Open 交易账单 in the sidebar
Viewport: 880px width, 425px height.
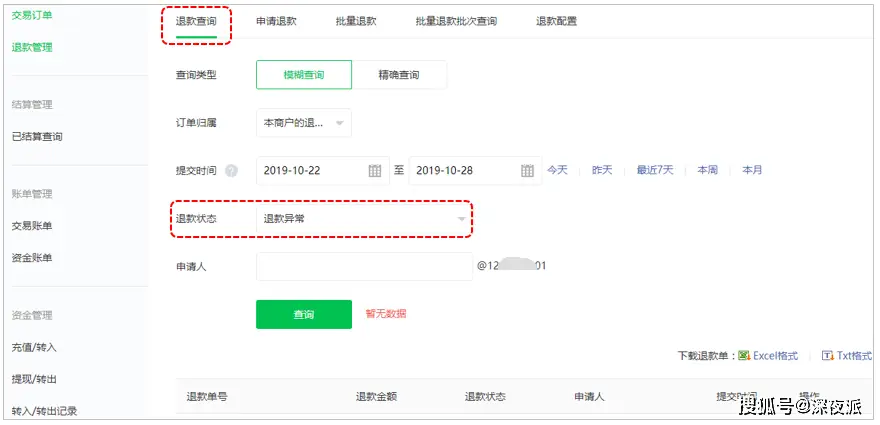(32, 226)
